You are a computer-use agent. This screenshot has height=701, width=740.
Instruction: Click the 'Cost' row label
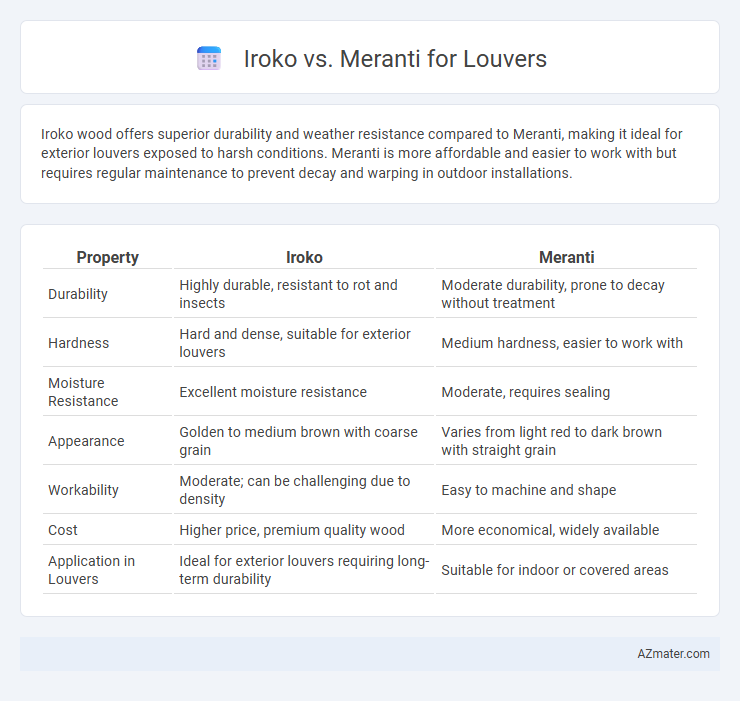tap(62, 530)
